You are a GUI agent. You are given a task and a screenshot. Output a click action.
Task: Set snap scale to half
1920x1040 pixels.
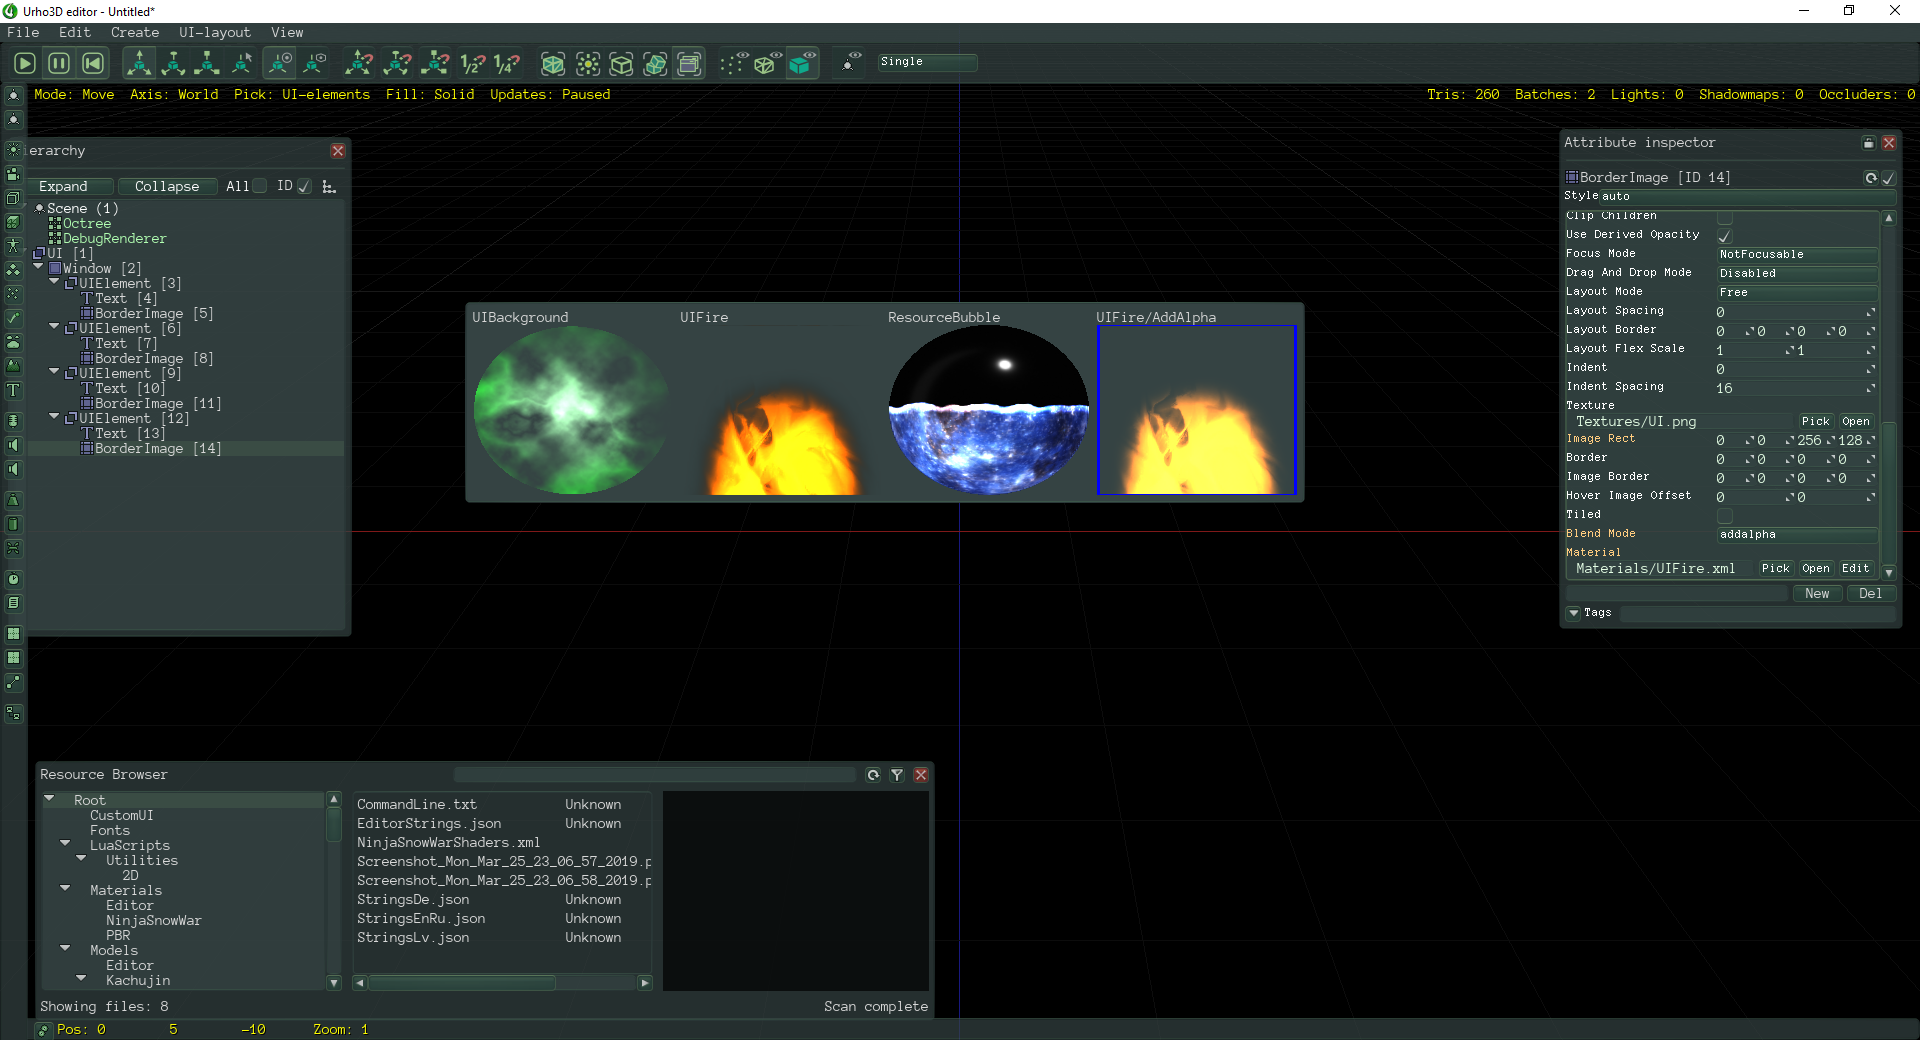point(472,63)
